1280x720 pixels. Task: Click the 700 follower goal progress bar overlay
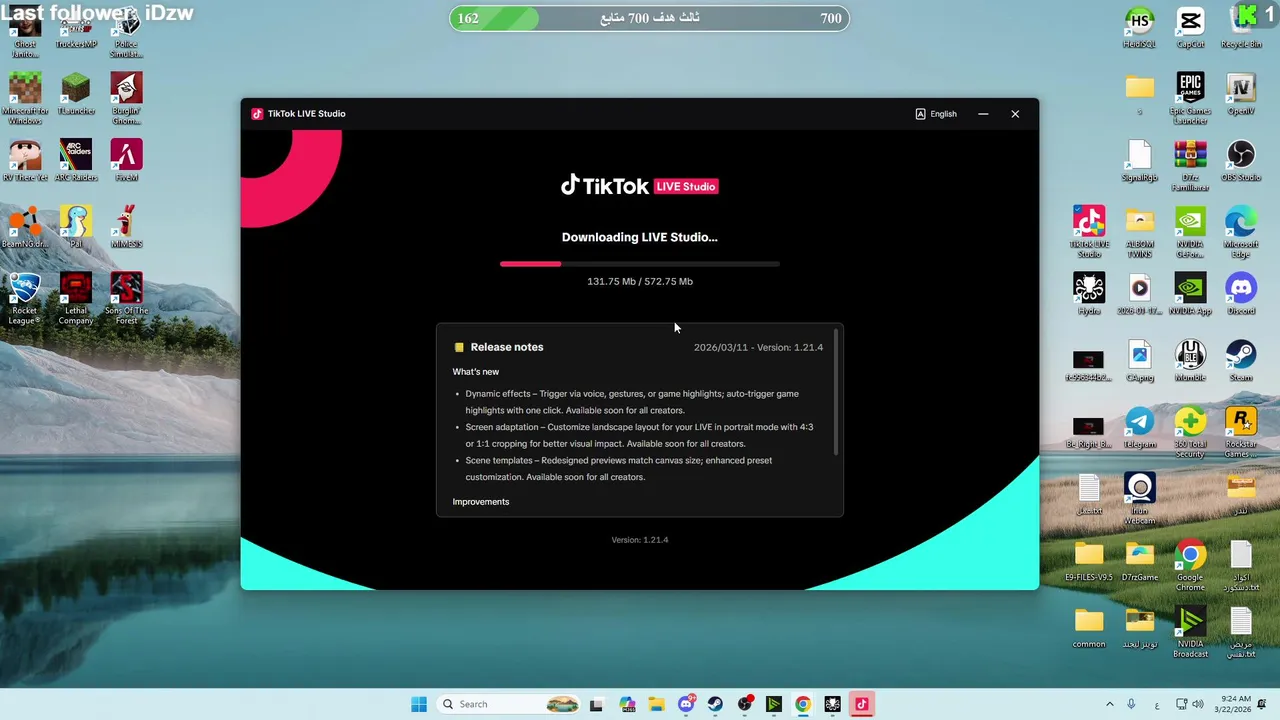pos(649,18)
